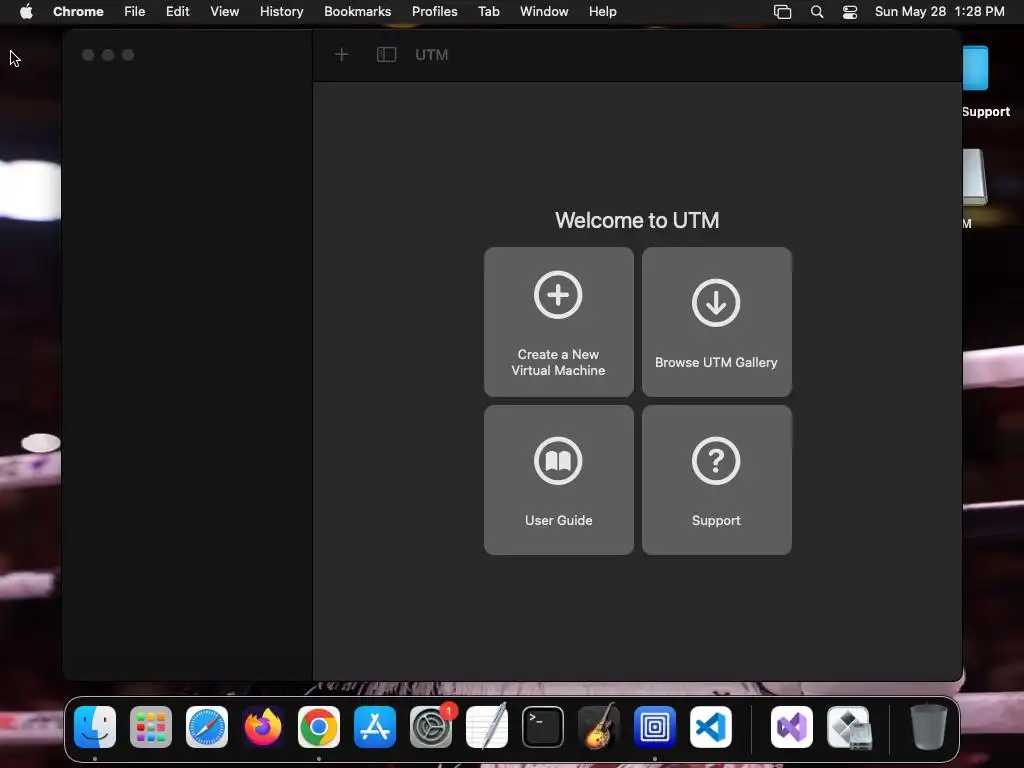Viewport: 1024px width, 768px height.
Task: Open Finder from the dock
Action: pyautogui.click(x=95, y=727)
